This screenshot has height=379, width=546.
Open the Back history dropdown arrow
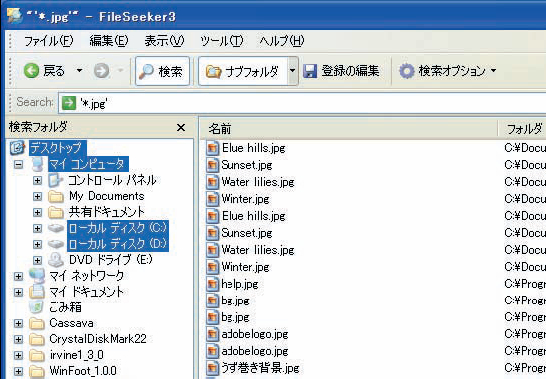coord(79,71)
